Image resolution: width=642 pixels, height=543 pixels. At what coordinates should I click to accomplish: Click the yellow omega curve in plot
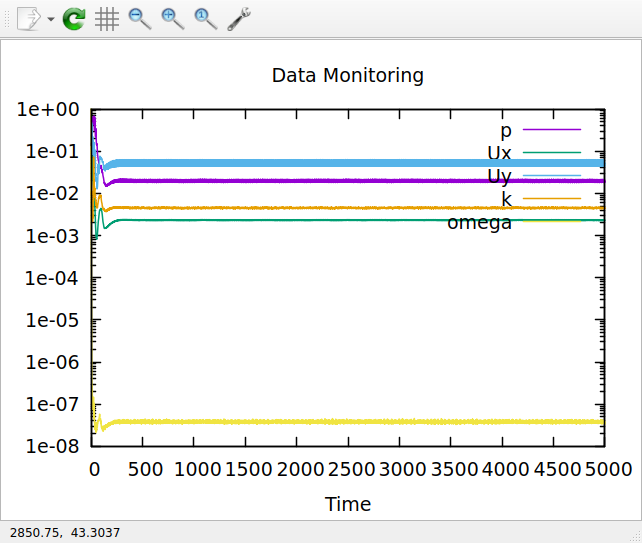[350, 421]
